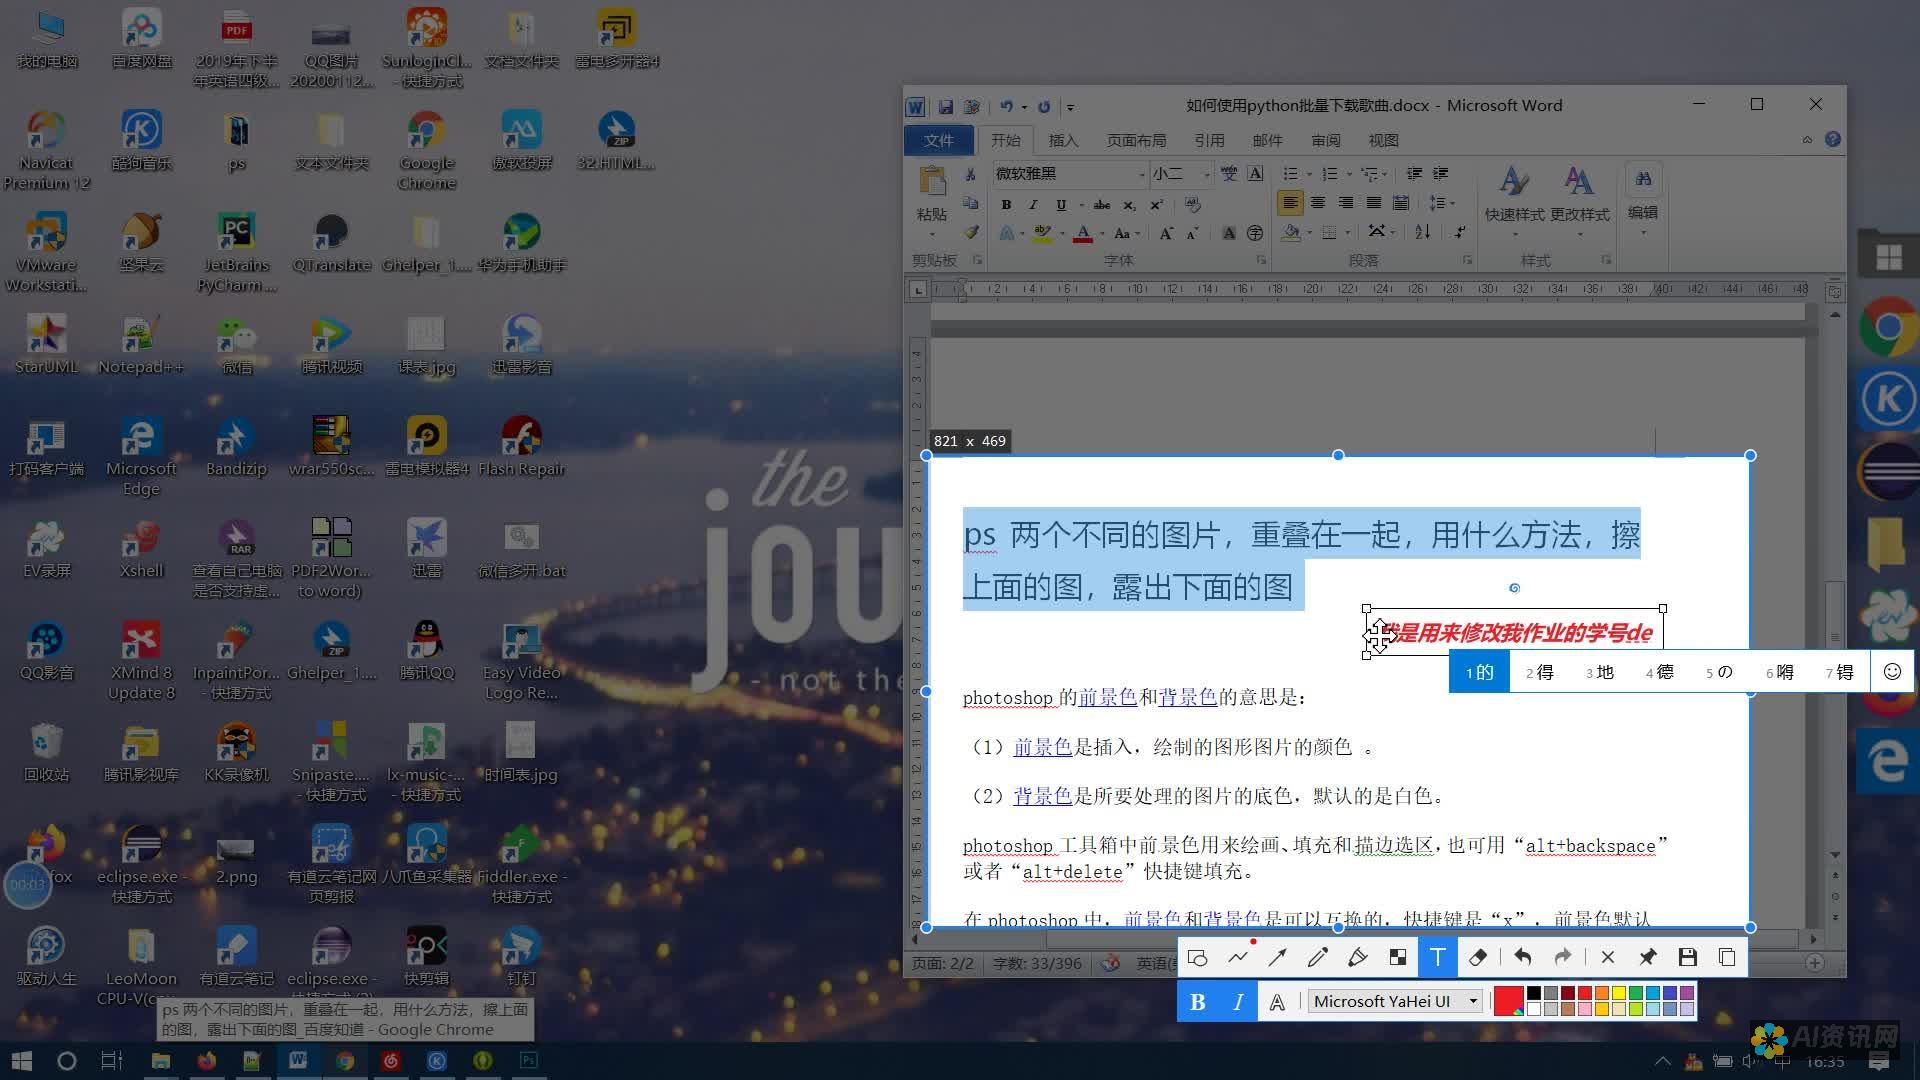Pick the black color swatch
The height and width of the screenshot is (1080, 1920).
click(x=1533, y=993)
